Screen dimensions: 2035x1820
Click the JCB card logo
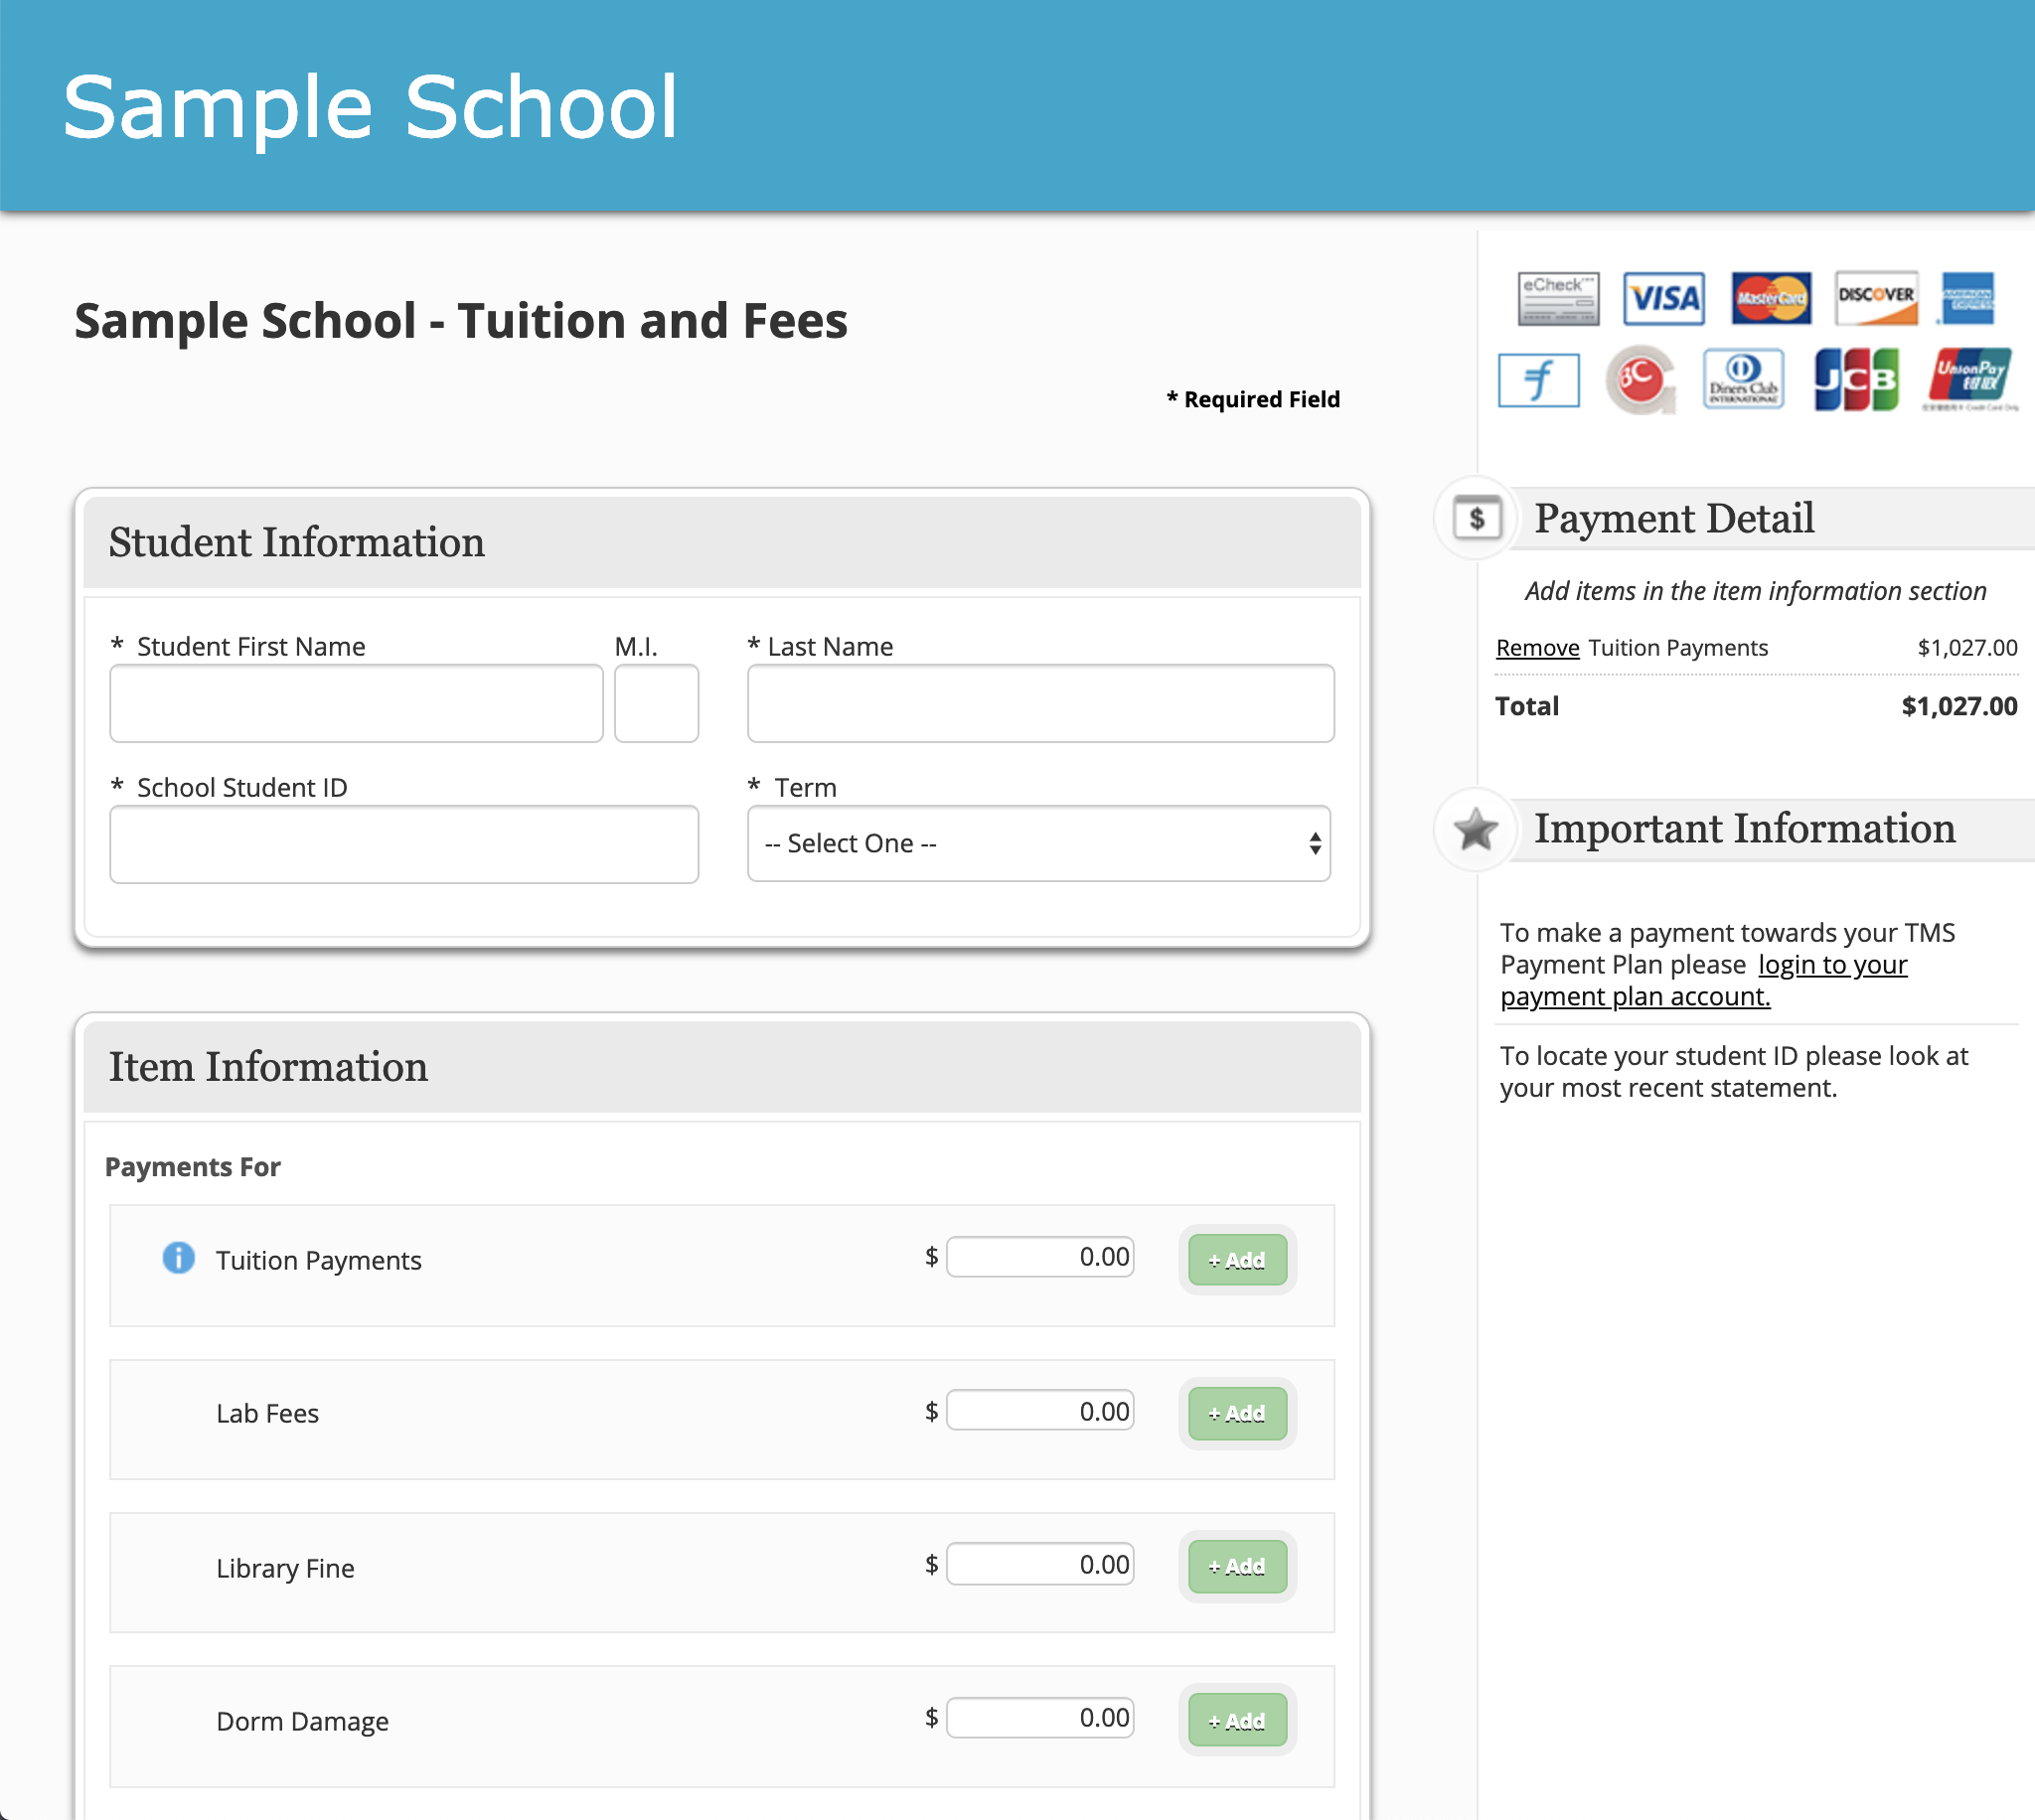(x=1856, y=380)
